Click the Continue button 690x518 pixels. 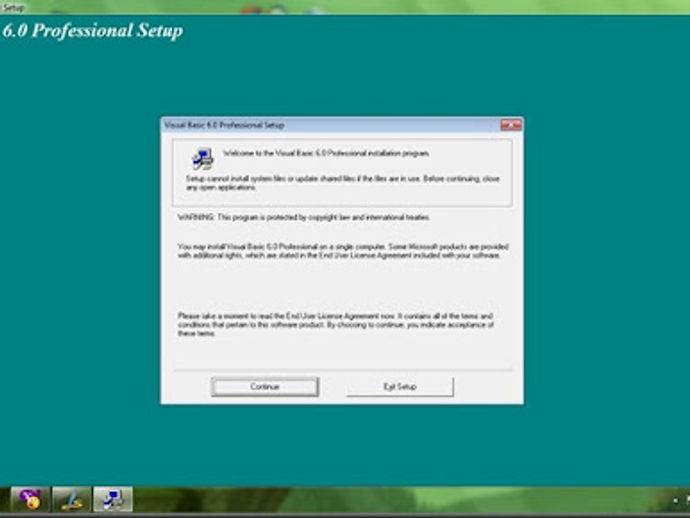pos(264,386)
